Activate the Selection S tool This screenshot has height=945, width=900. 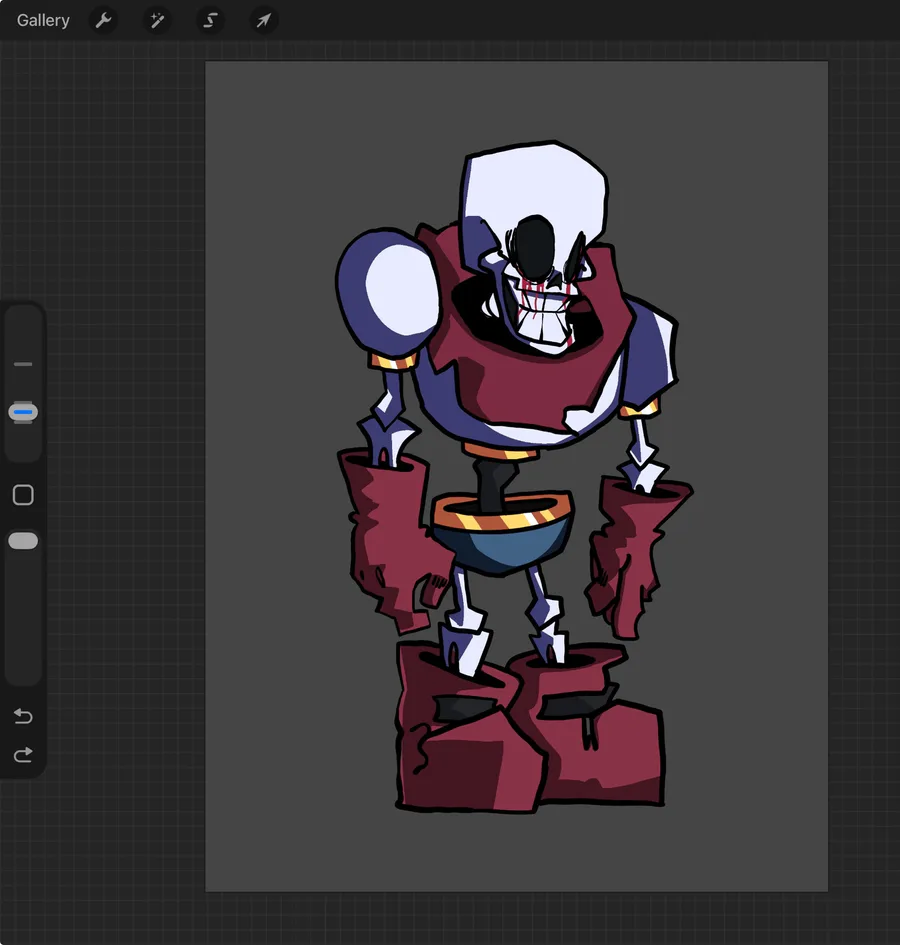click(x=210, y=20)
